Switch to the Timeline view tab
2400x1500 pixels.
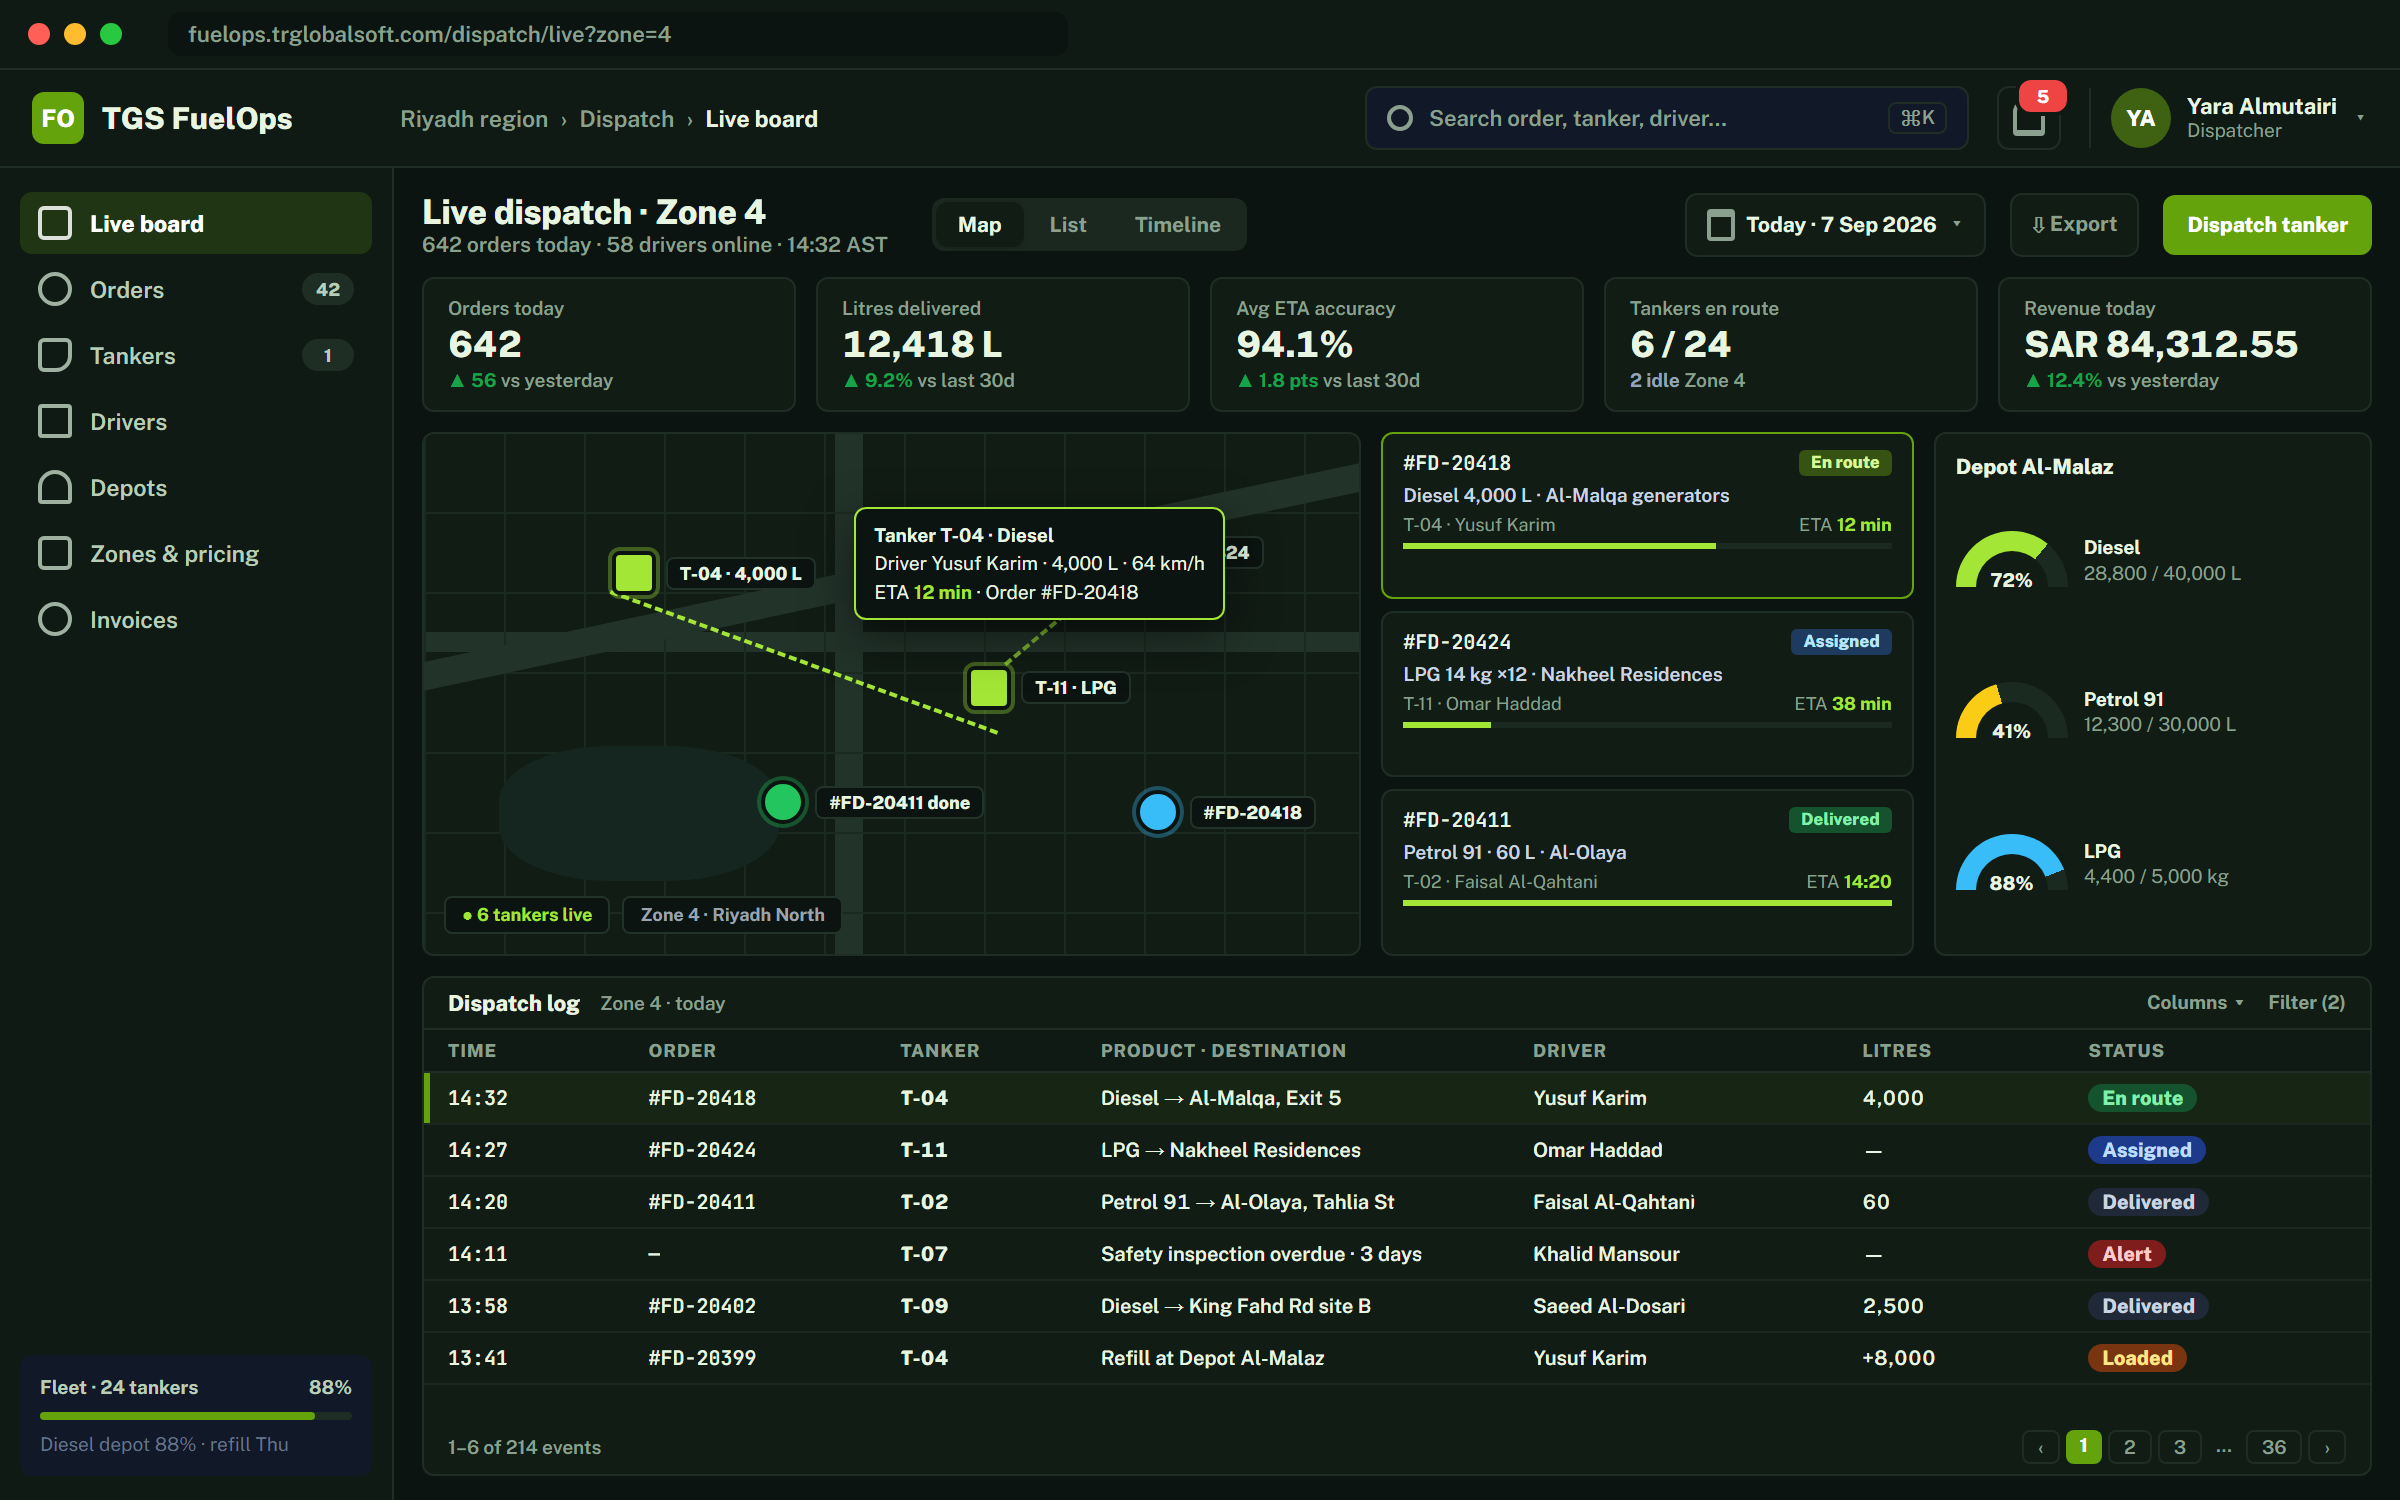tap(1177, 225)
